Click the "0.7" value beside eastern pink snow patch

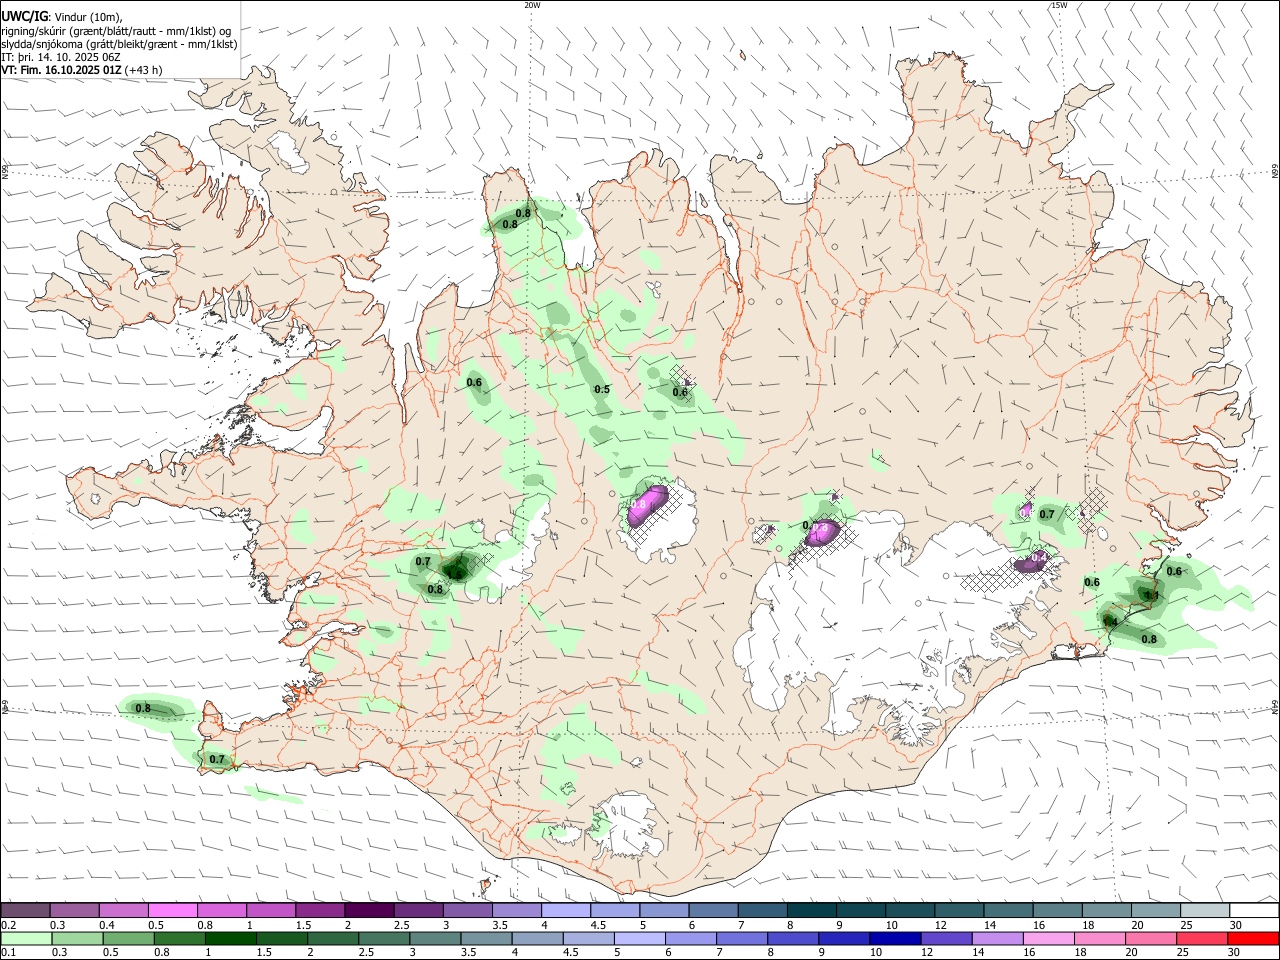(1047, 515)
